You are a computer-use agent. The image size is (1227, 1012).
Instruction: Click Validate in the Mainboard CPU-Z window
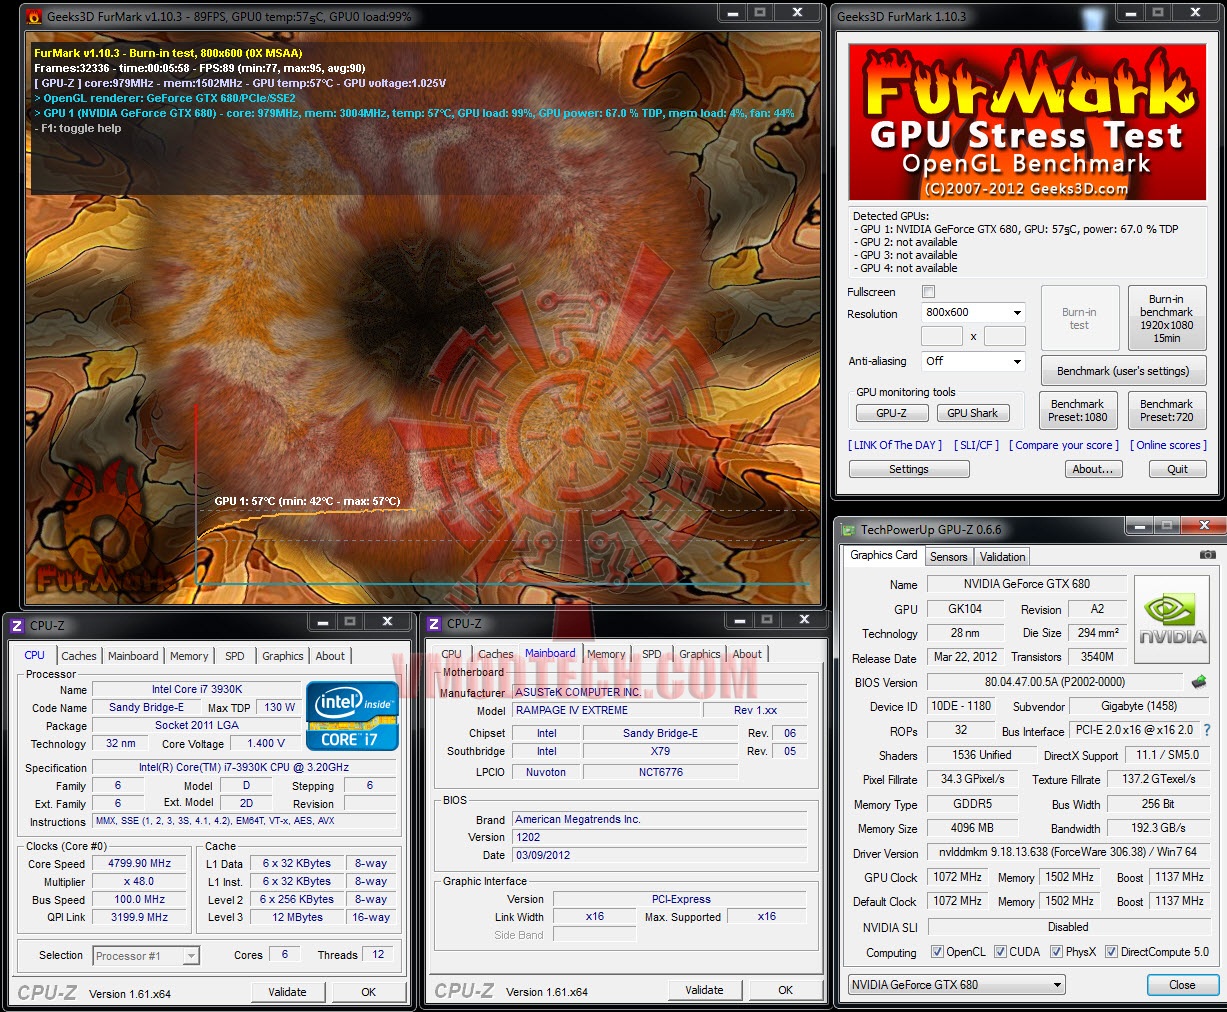[x=704, y=990]
